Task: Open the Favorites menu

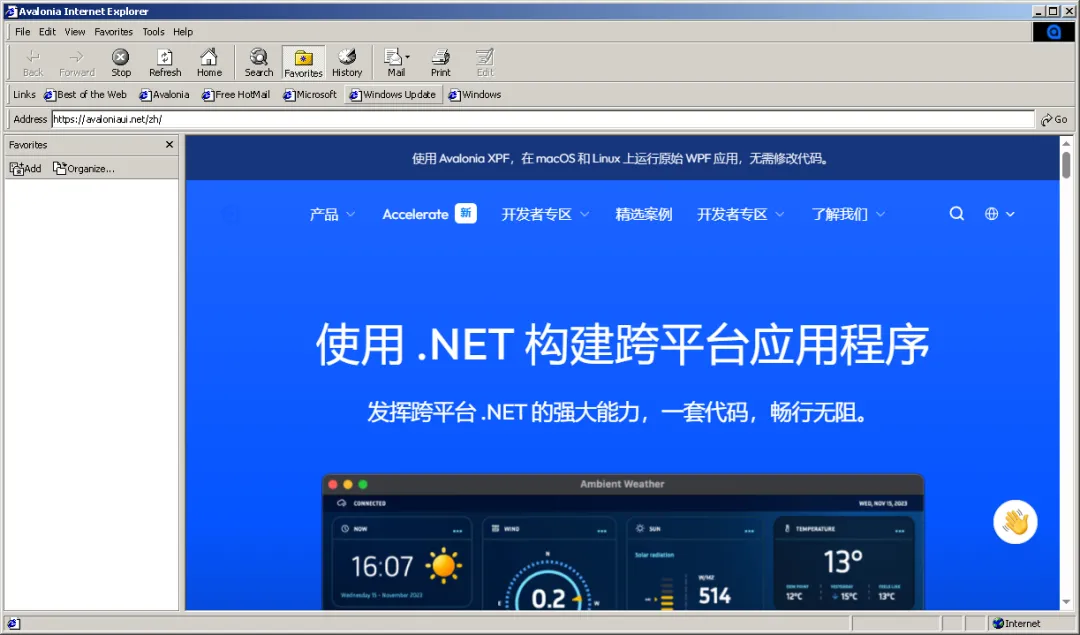Action: [x=113, y=31]
